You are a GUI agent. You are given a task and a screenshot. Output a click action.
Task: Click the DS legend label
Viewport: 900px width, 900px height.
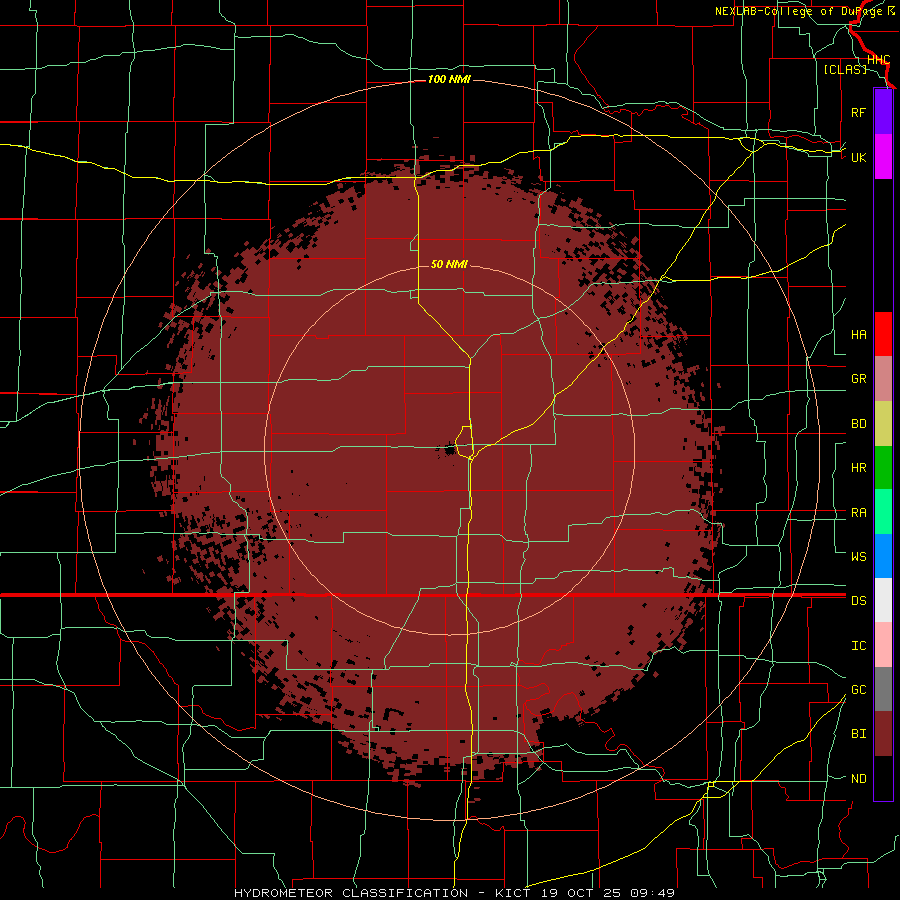click(x=858, y=601)
